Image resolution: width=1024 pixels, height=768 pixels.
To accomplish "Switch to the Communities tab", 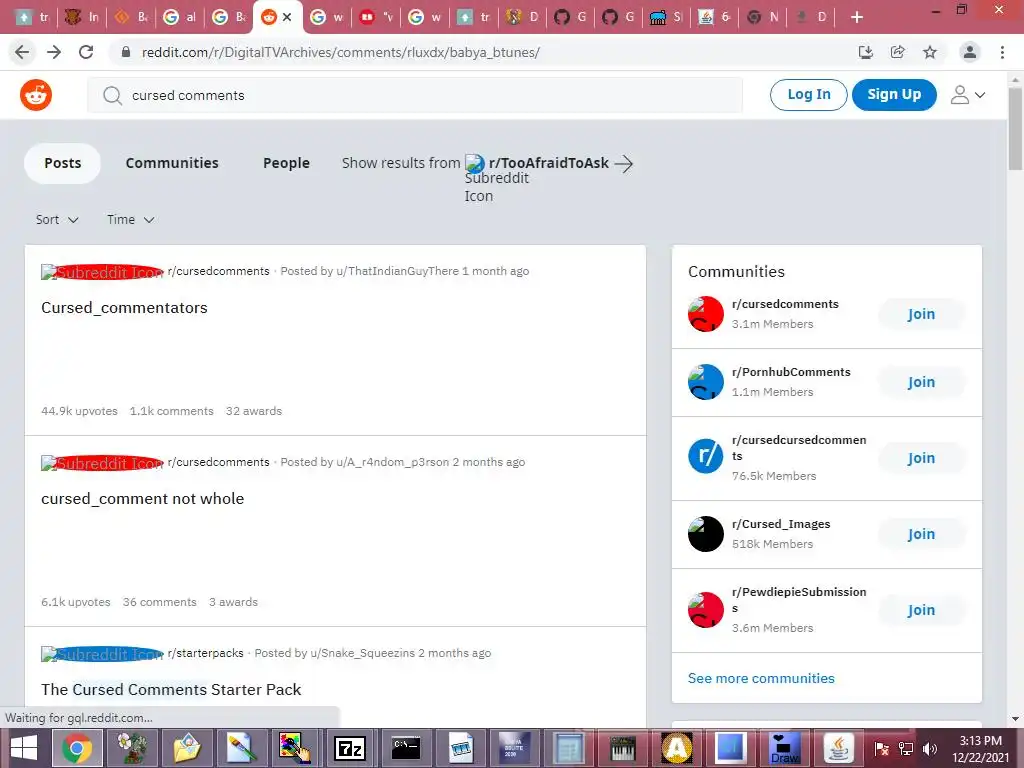I will pos(172,163).
